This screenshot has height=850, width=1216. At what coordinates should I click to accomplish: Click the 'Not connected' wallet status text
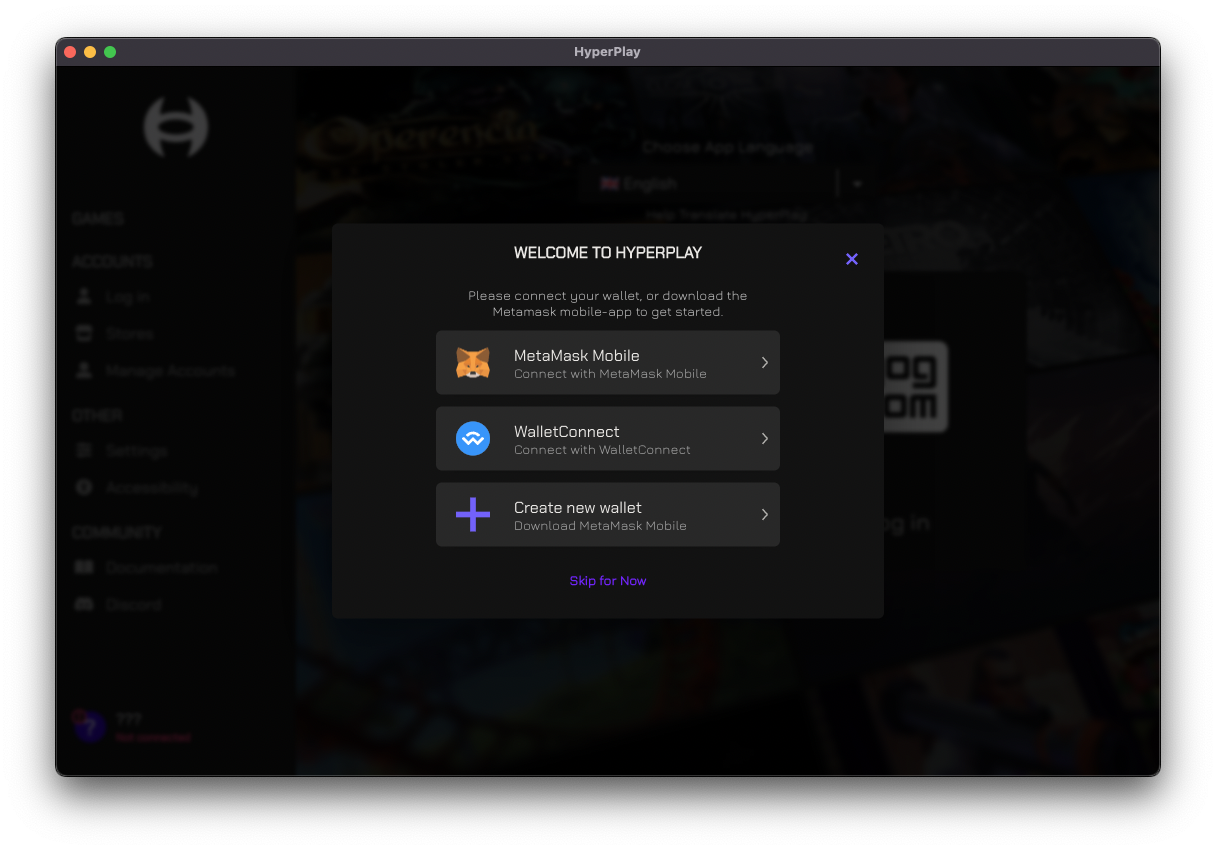point(153,738)
